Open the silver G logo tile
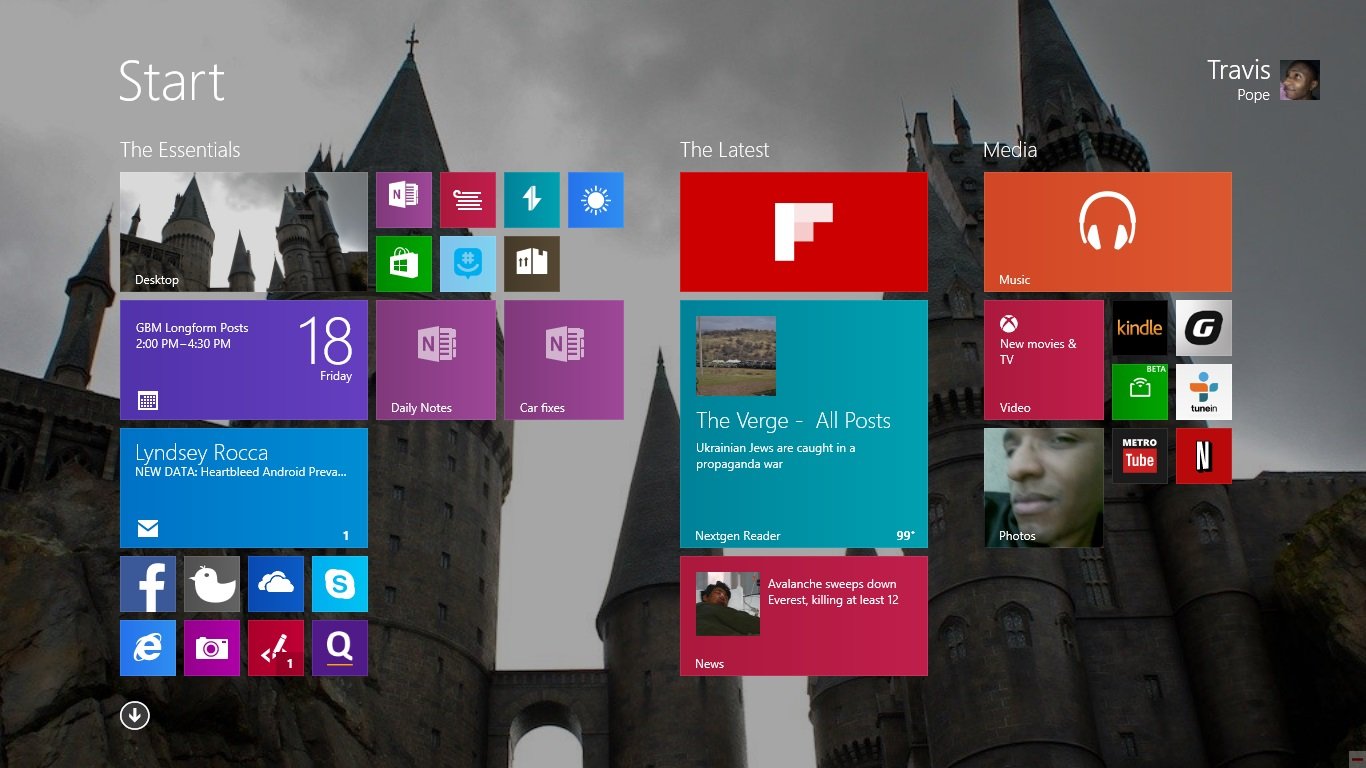Screen dimensions: 1366x768 pos(1204,328)
